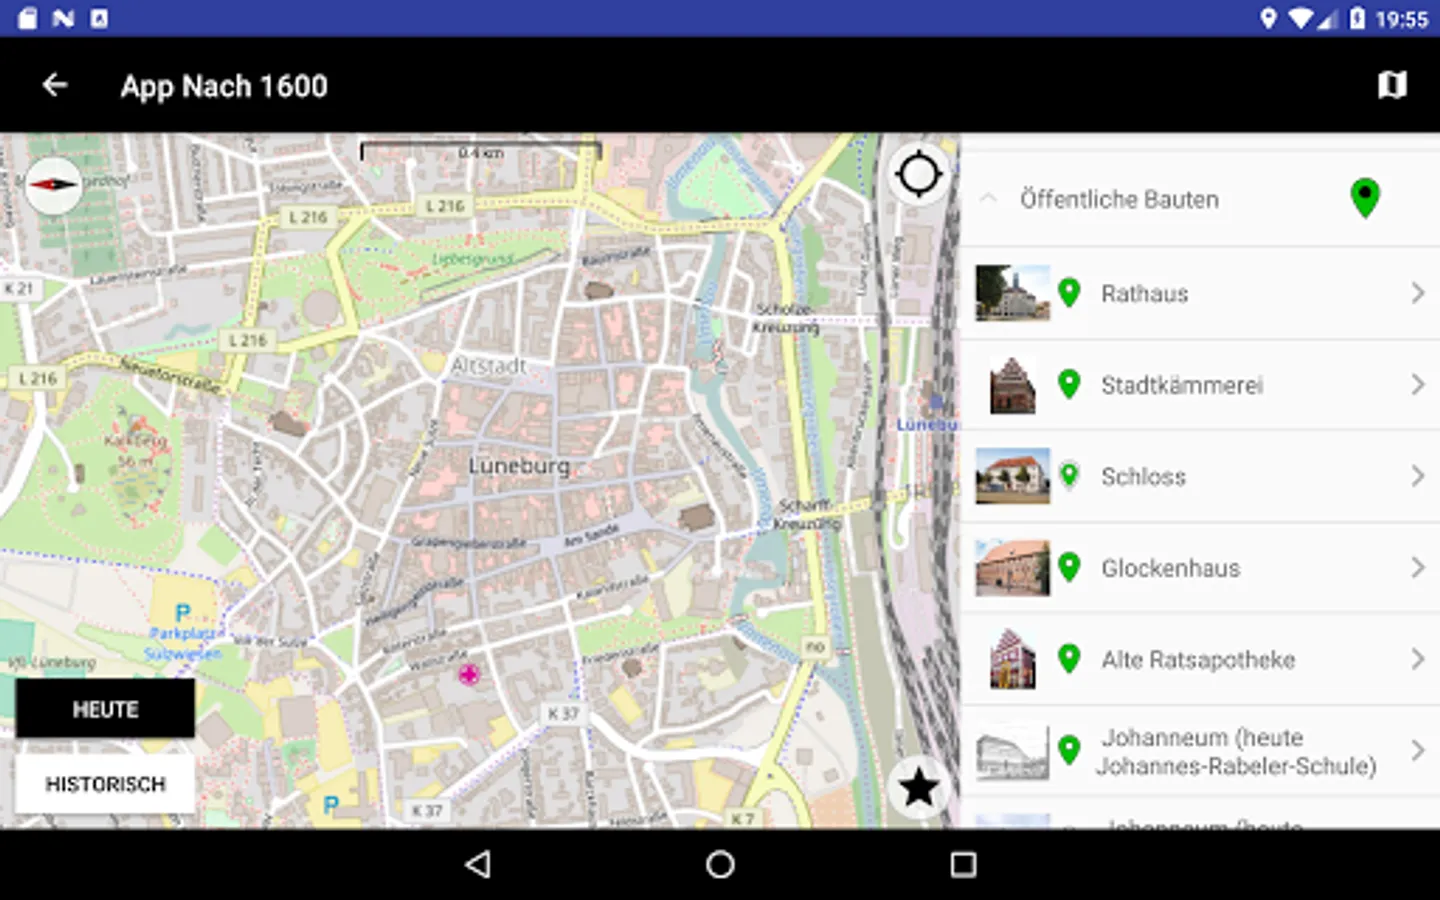
Task: Open the Rathaus thumbnail image
Action: [x=1012, y=293]
